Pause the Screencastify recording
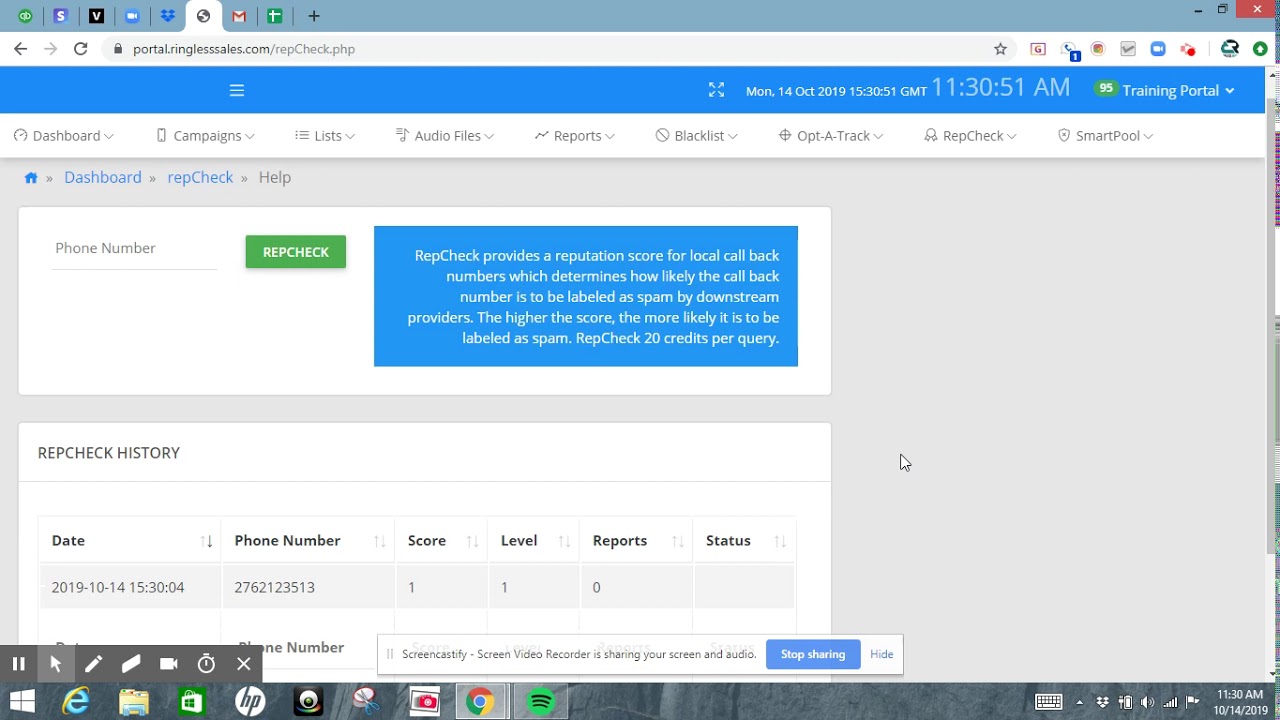Viewport: 1280px width, 720px height. coord(18,664)
